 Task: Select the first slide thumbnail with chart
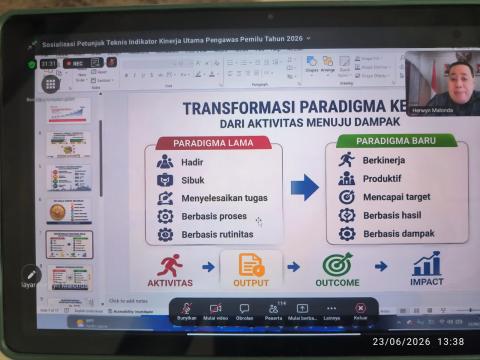coord(69,112)
